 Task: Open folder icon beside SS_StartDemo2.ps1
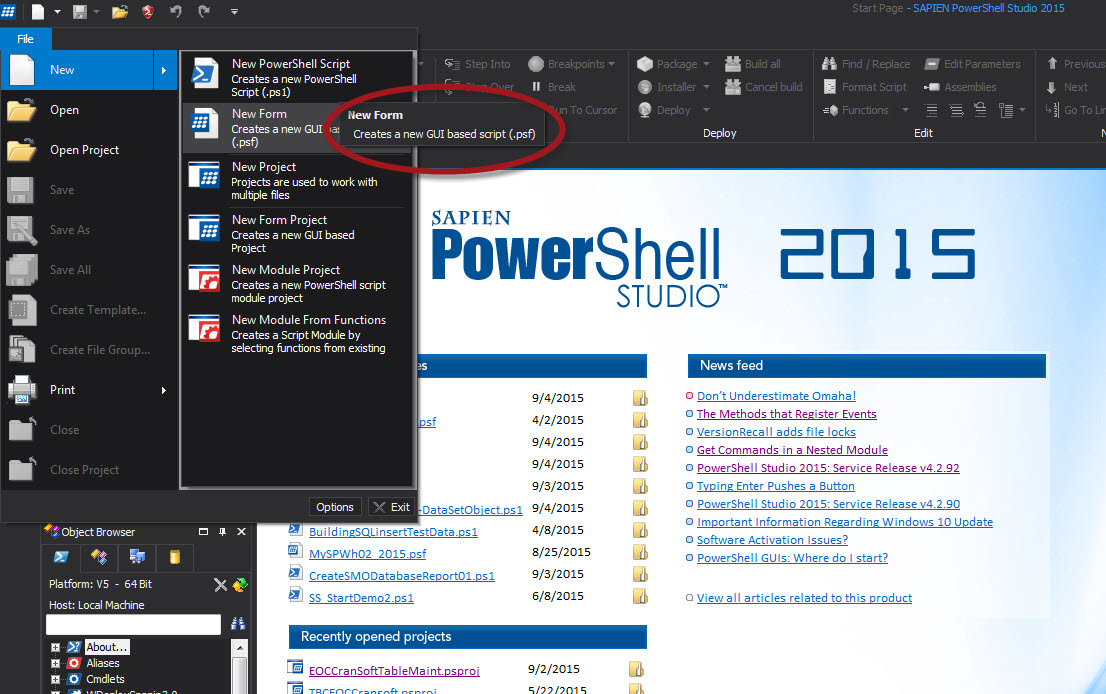(640, 597)
